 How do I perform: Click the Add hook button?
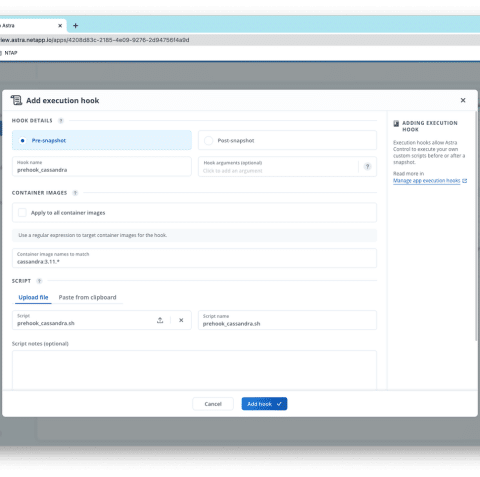[264, 404]
